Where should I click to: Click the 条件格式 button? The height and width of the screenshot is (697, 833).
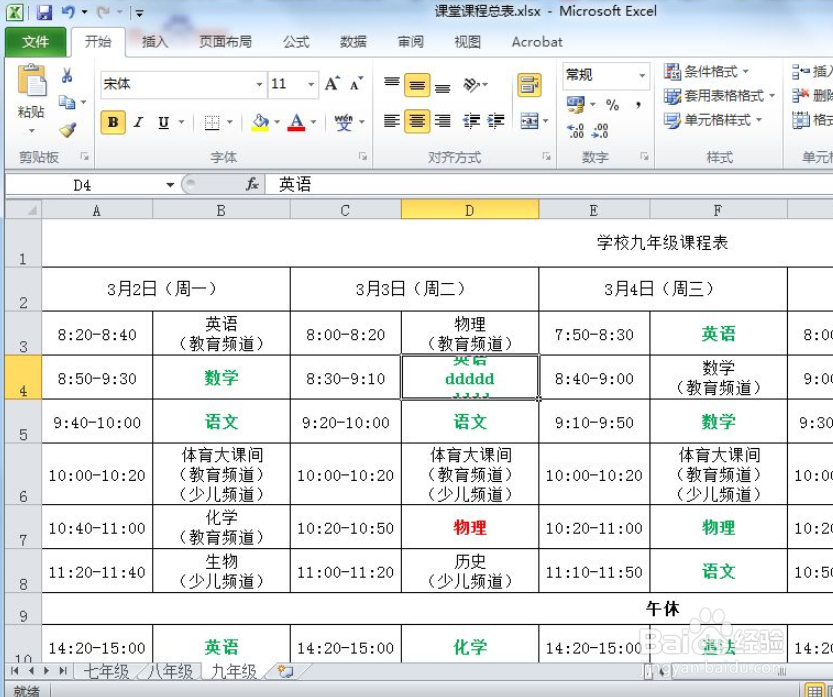pyautogui.click(x=707, y=71)
